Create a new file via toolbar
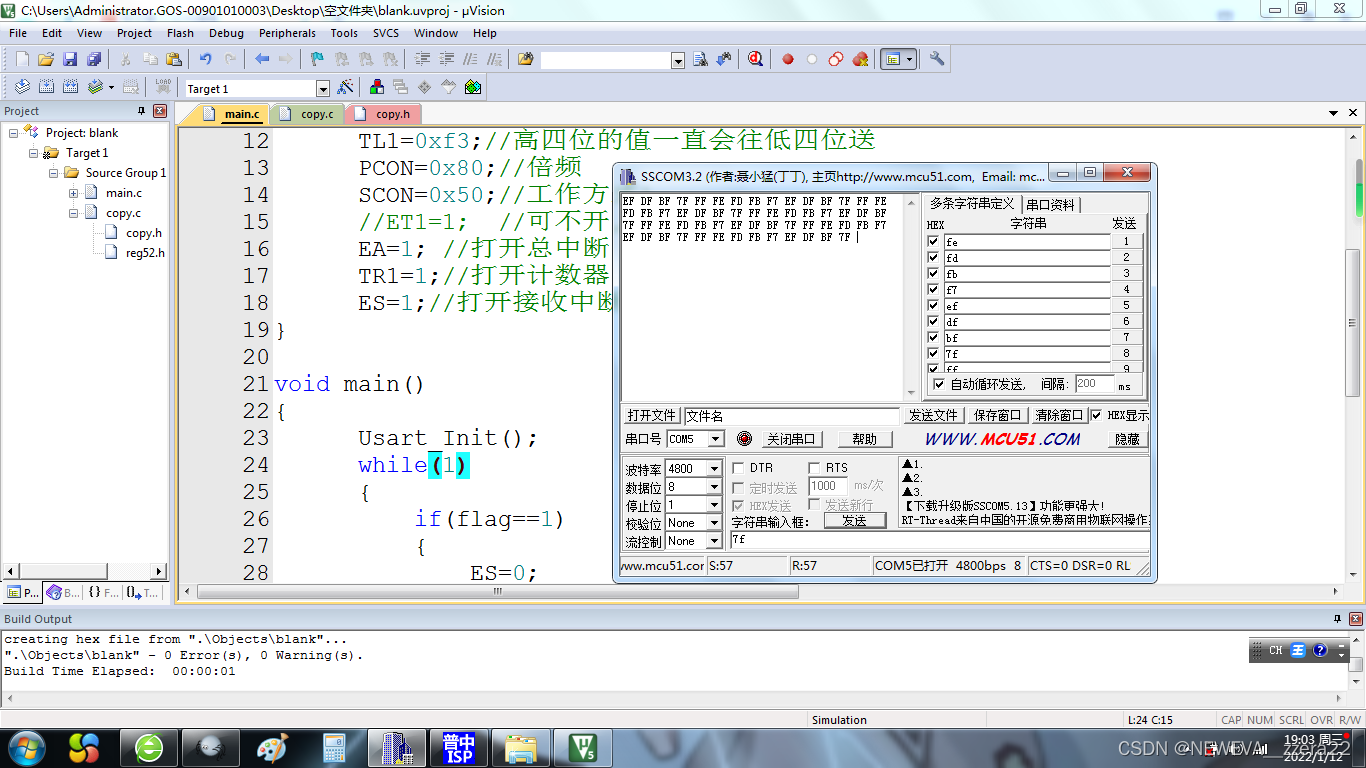Image resolution: width=1366 pixels, height=768 pixels. (x=22, y=59)
